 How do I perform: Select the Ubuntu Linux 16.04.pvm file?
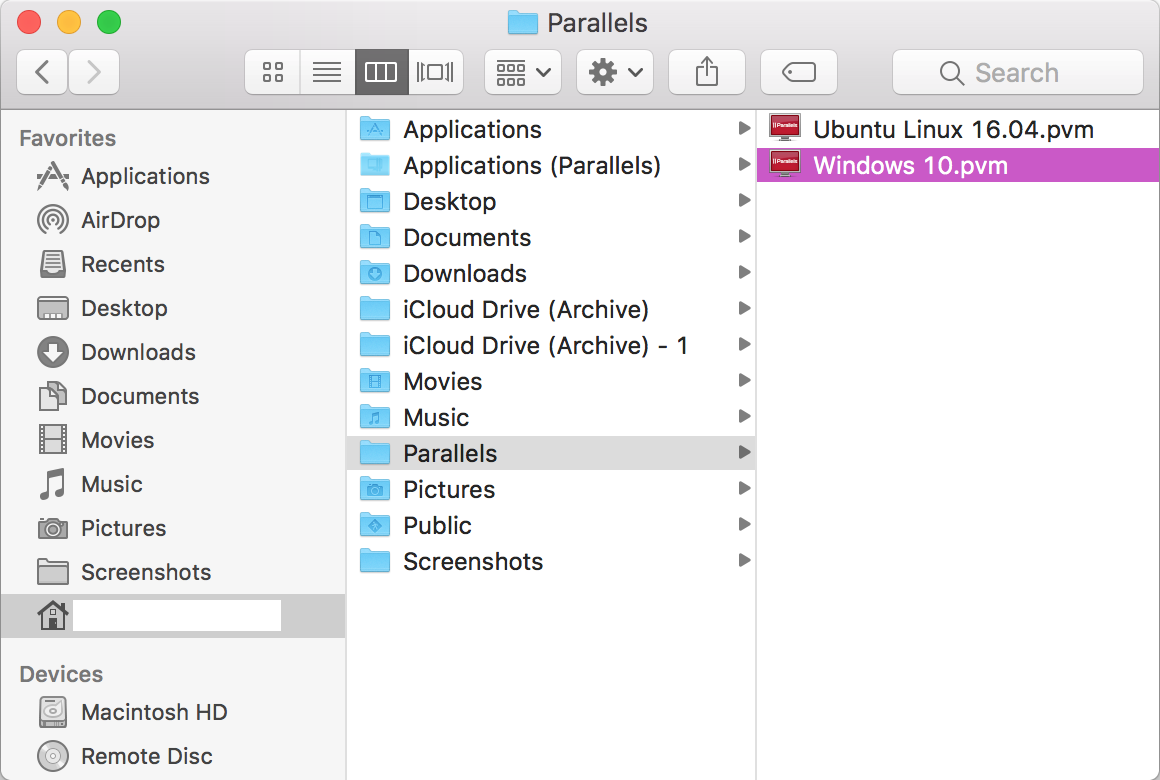pyautogui.click(x=953, y=129)
